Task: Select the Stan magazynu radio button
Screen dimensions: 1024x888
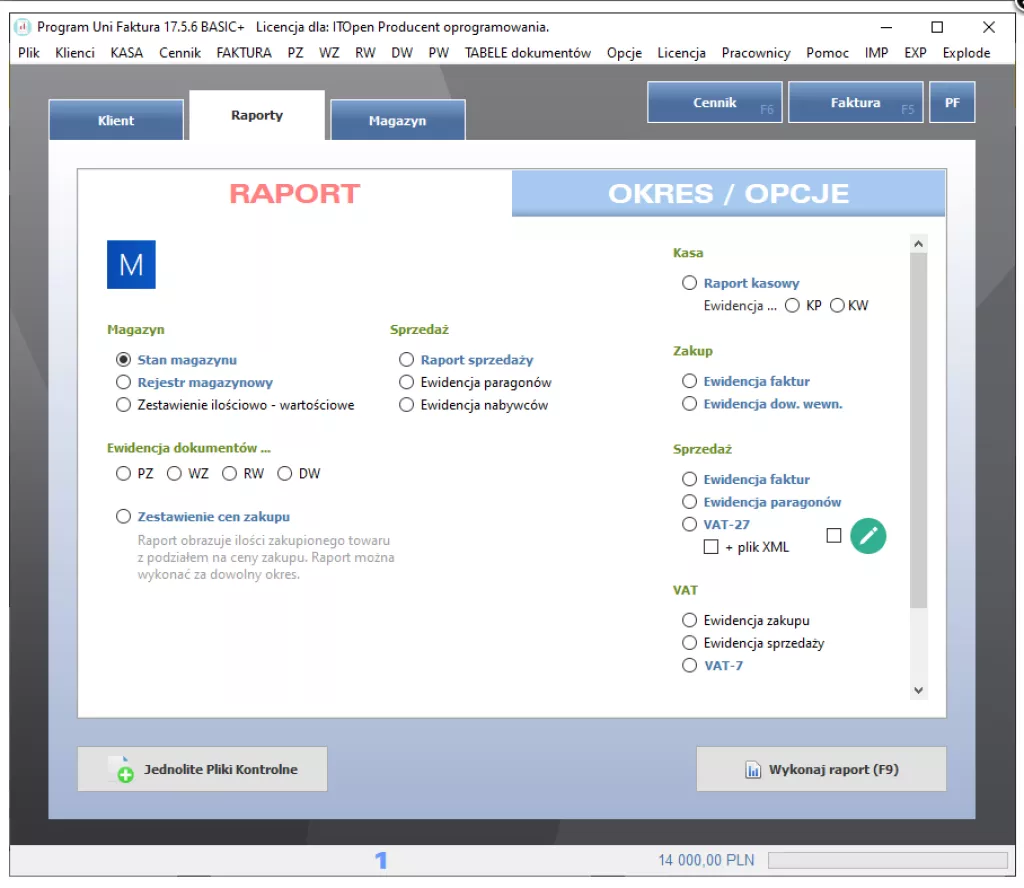Action: tap(123, 360)
